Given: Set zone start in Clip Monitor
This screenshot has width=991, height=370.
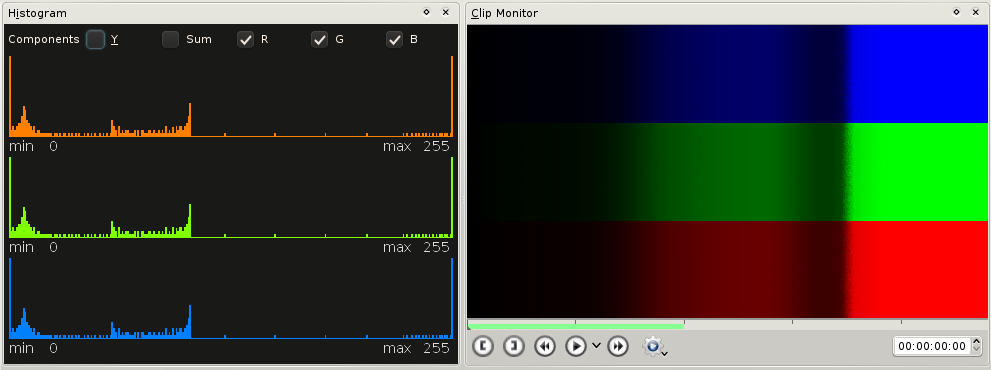Looking at the screenshot, I should tap(483, 346).
